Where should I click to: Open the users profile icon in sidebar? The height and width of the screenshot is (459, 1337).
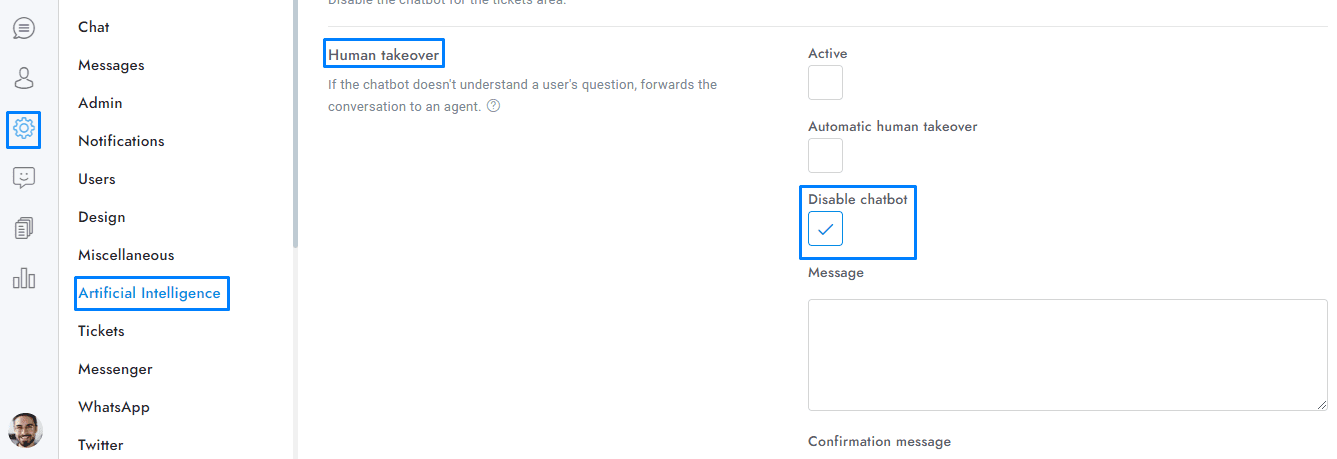pyautogui.click(x=24, y=78)
